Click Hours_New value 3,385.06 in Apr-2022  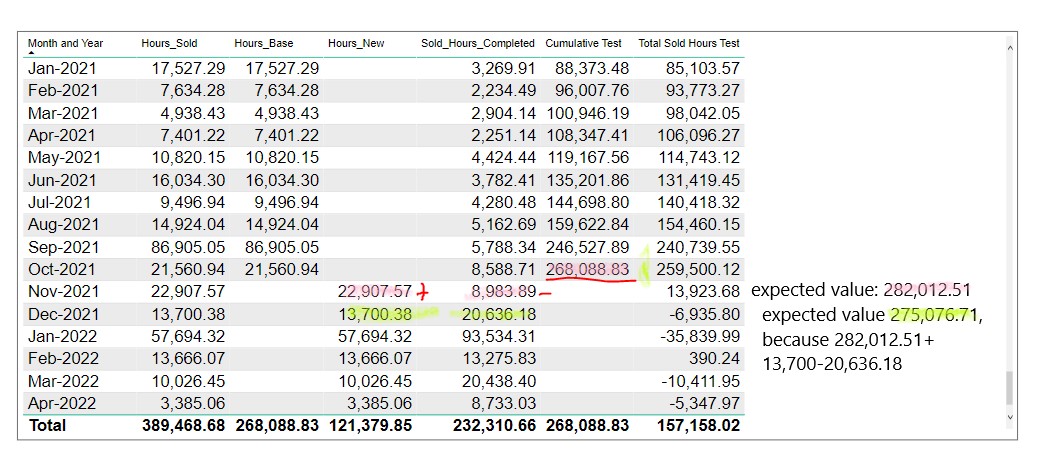379,404
